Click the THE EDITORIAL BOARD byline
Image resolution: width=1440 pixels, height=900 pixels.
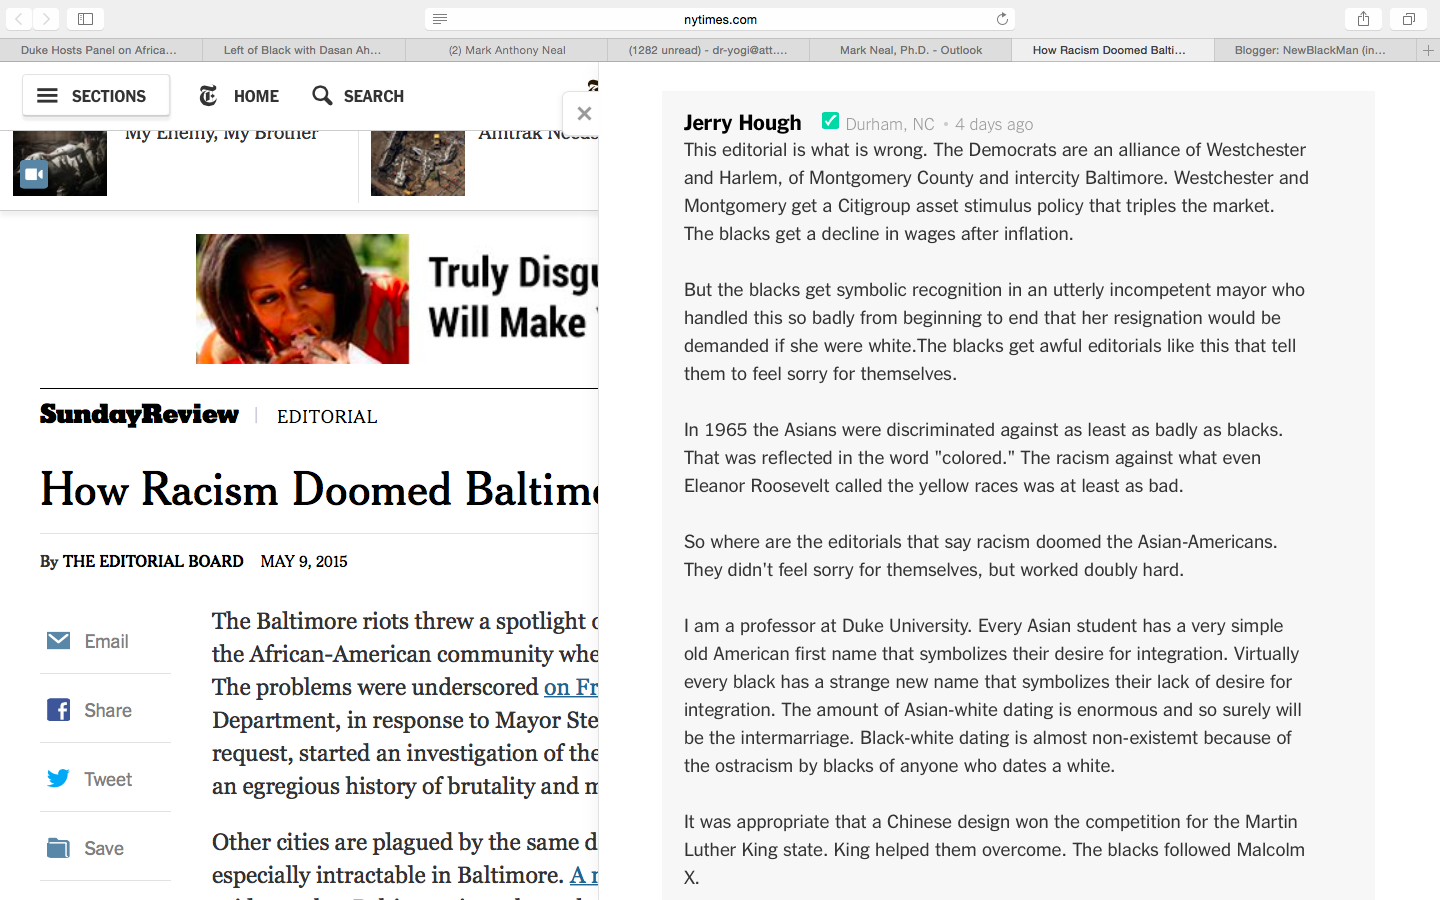click(153, 561)
